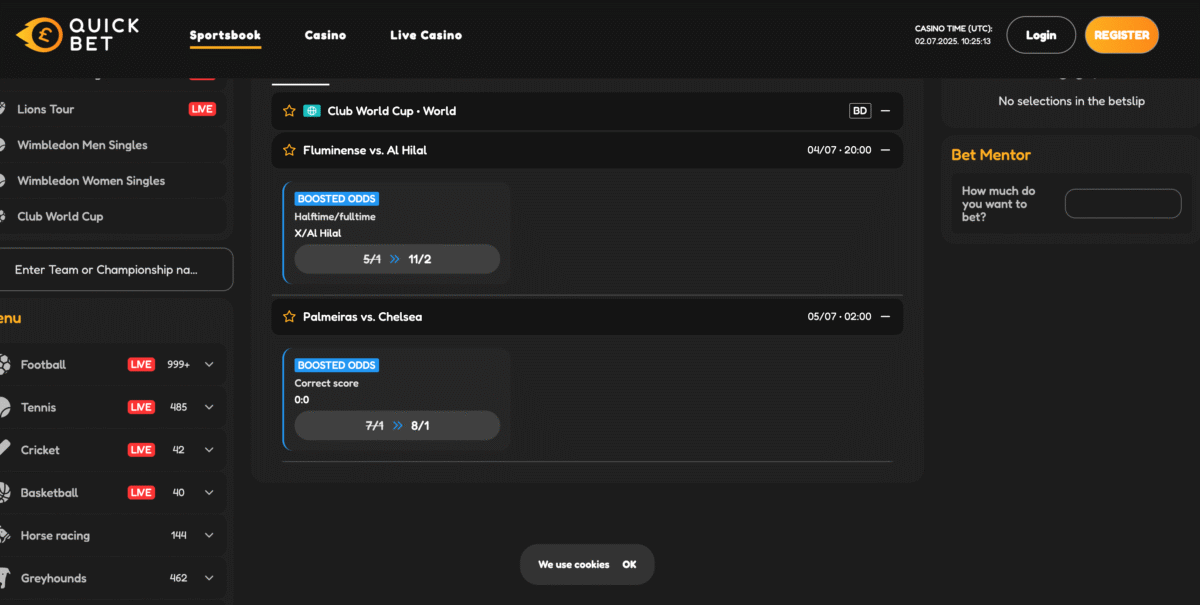1200x605 pixels.
Task: Open Wimbledon Men Singles
Action: tap(82, 145)
